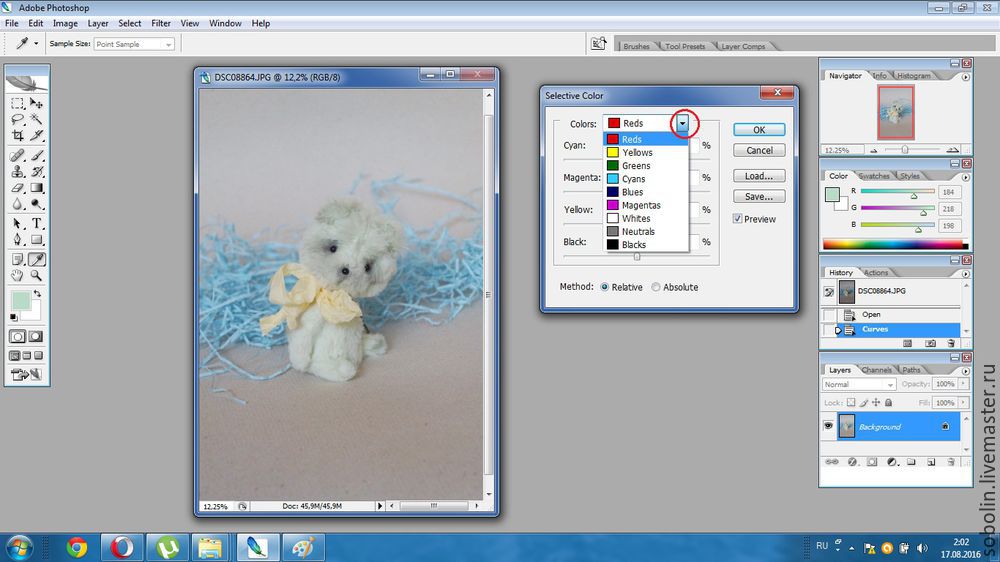Set history brush source for DSC08864.JPG snapshot
The height and width of the screenshot is (562, 1000).
click(x=829, y=292)
